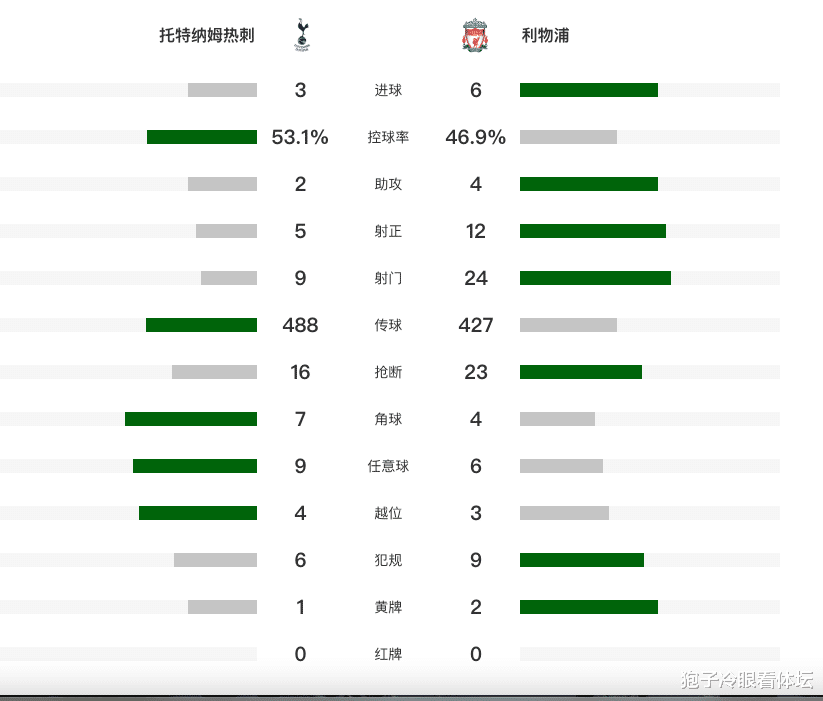The height and width of the screenshot is (701, 823).
Task: Click the 53.1% possession value
Action: point(300,137)
